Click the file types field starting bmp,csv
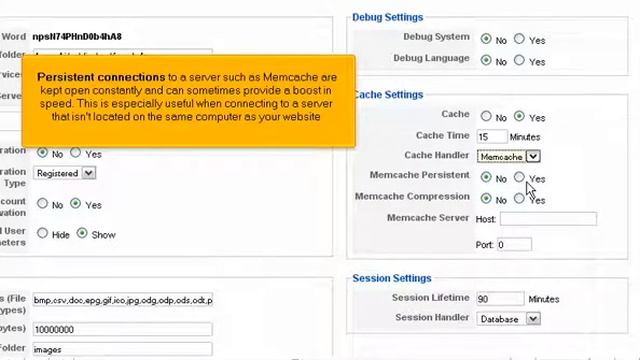The height and width of the screenshot is (360, 640). coord(122,300)
